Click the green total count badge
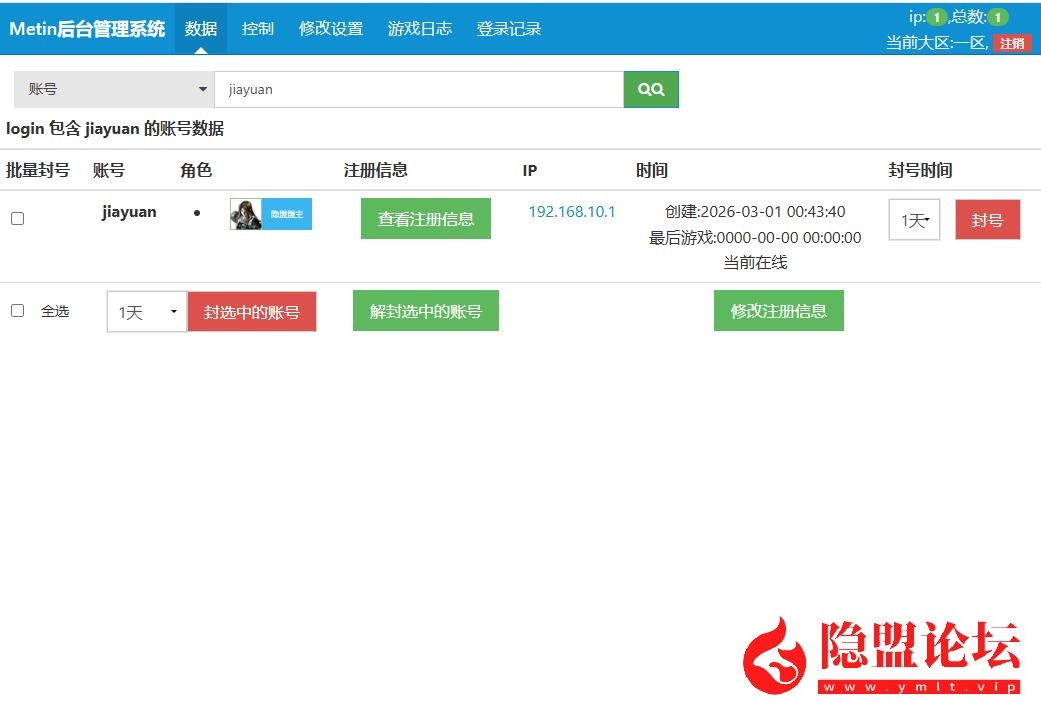 pos(998,17)
